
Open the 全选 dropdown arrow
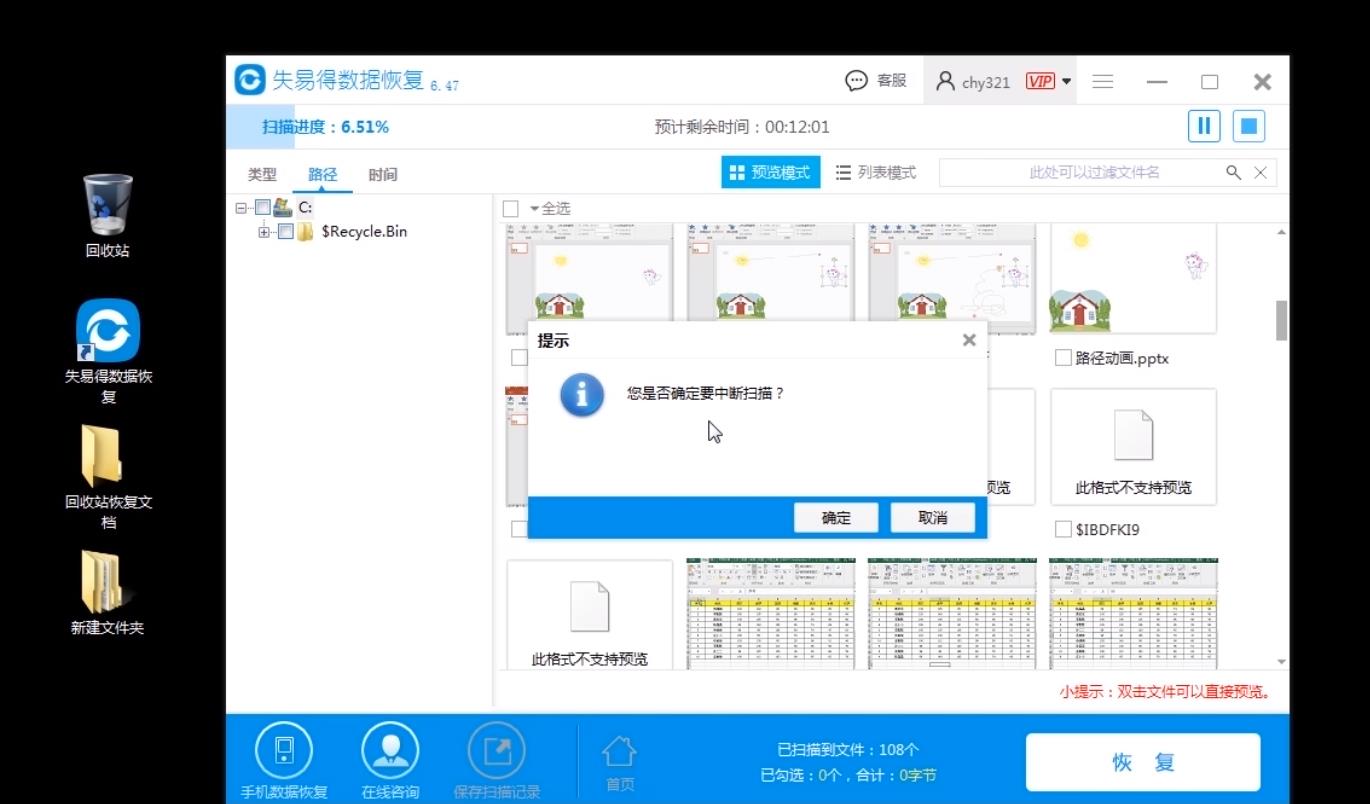534,208
